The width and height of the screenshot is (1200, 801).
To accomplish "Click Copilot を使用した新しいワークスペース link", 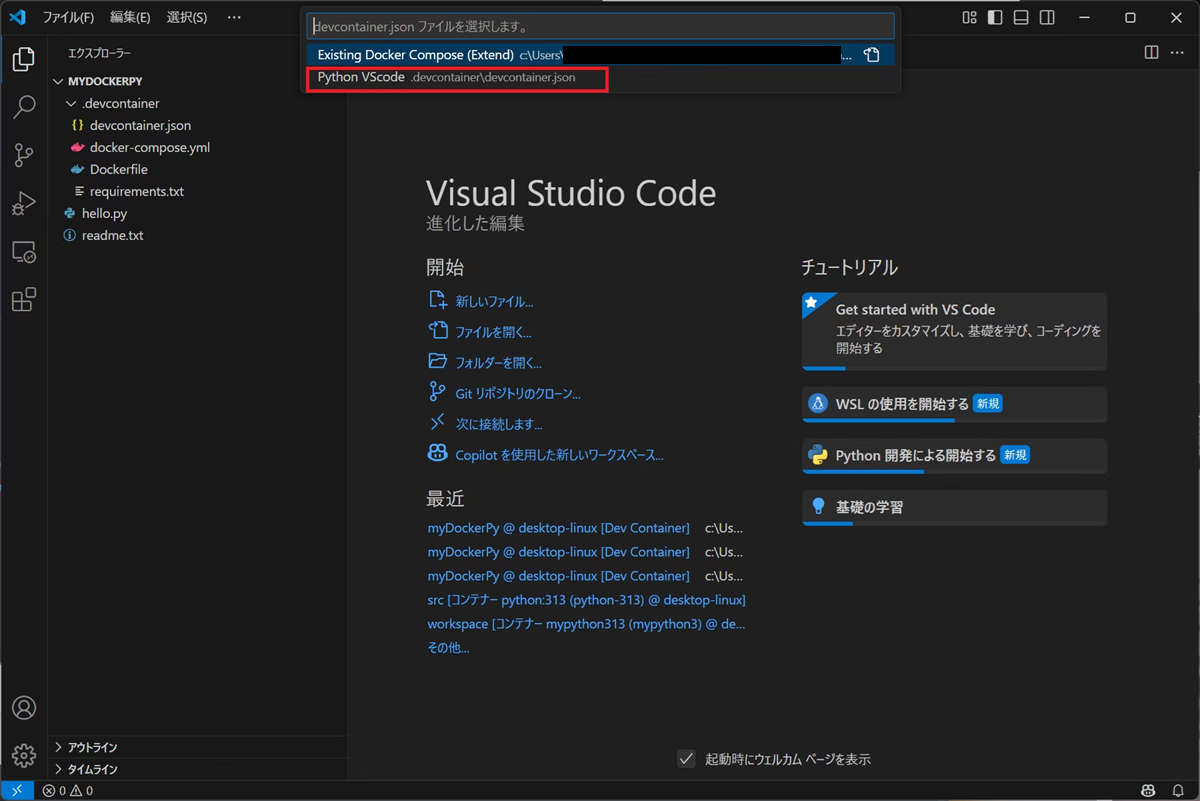I will (559, 455).
